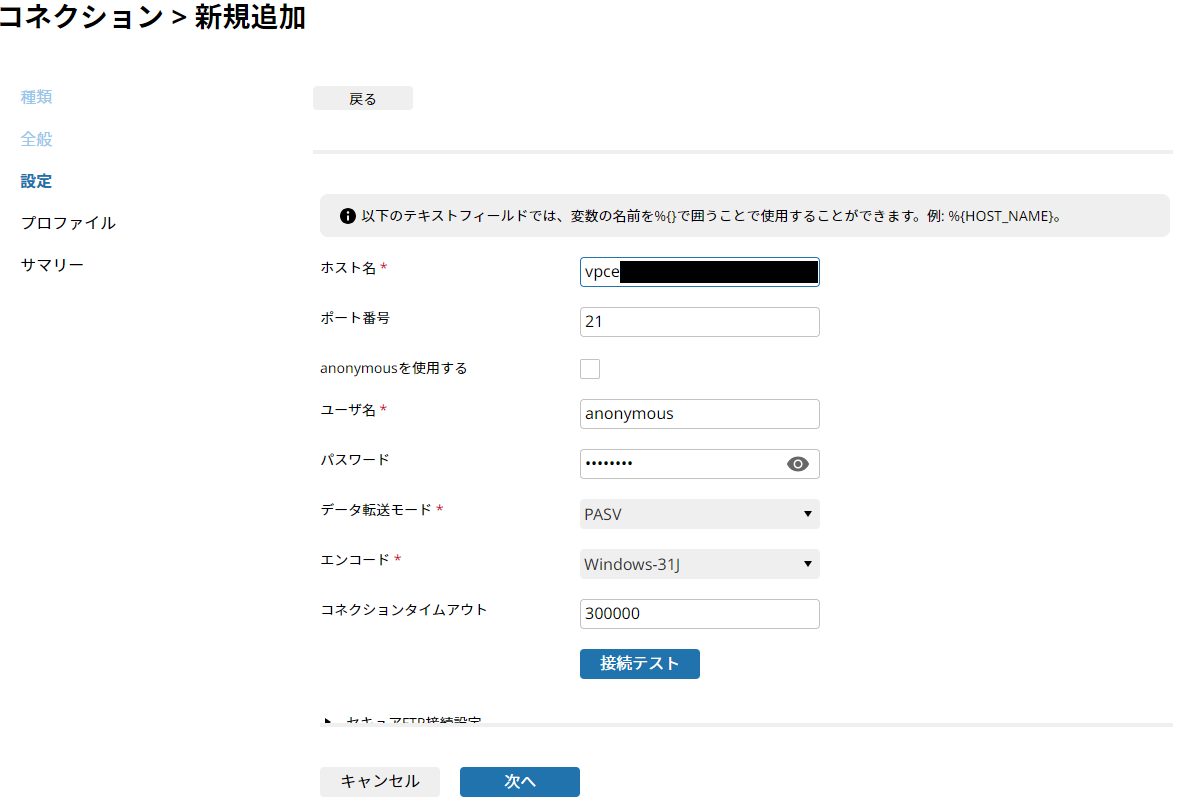Go to the 種類 step in sidebar
This screenshot has height=803, width=1181.
click(36, 97)
